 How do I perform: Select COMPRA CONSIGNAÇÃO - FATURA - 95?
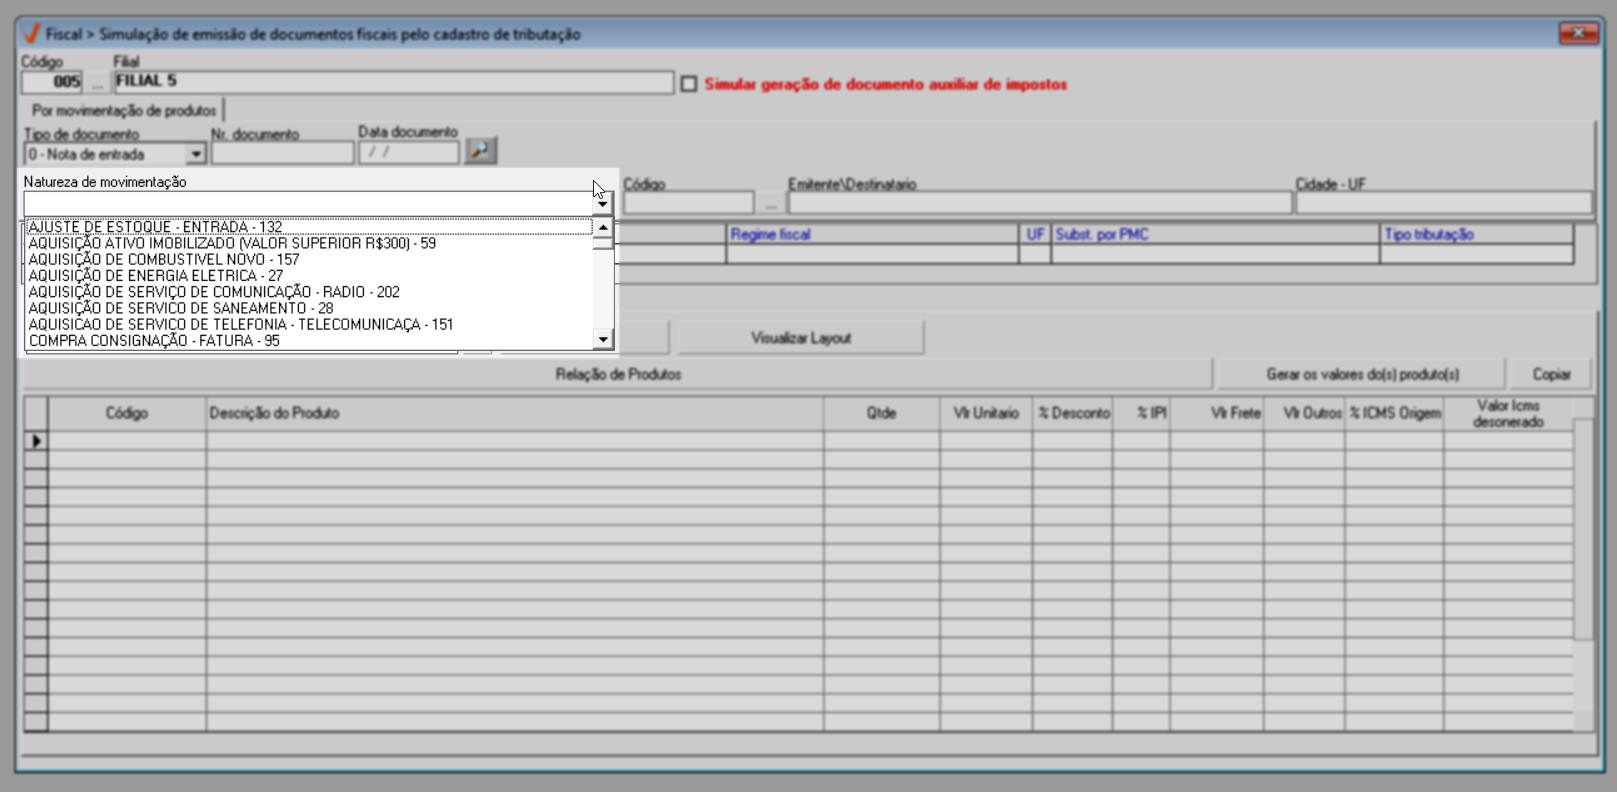[x=309, y=340]
